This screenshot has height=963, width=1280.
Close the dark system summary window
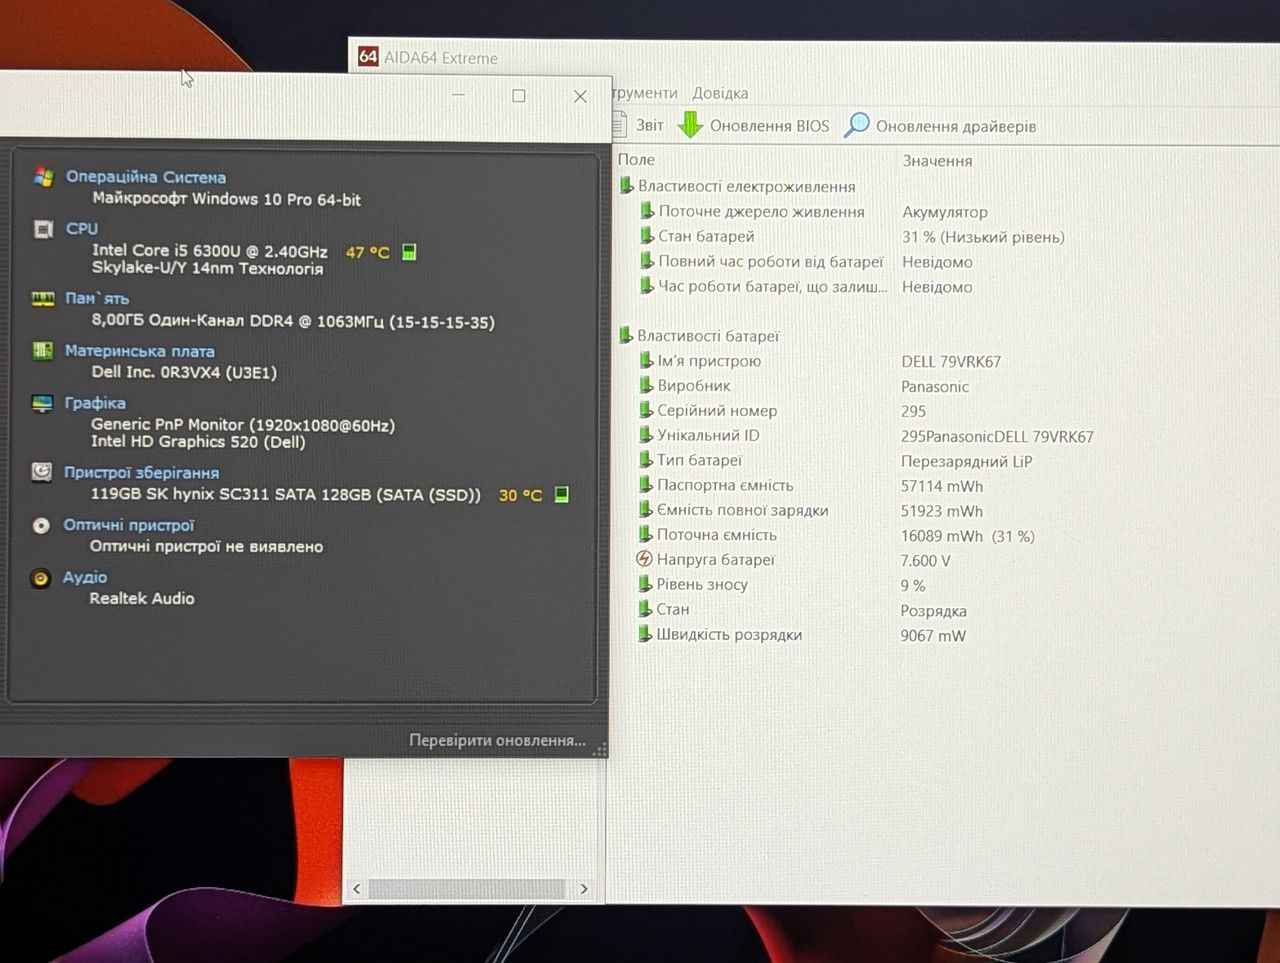click(580, 96)
